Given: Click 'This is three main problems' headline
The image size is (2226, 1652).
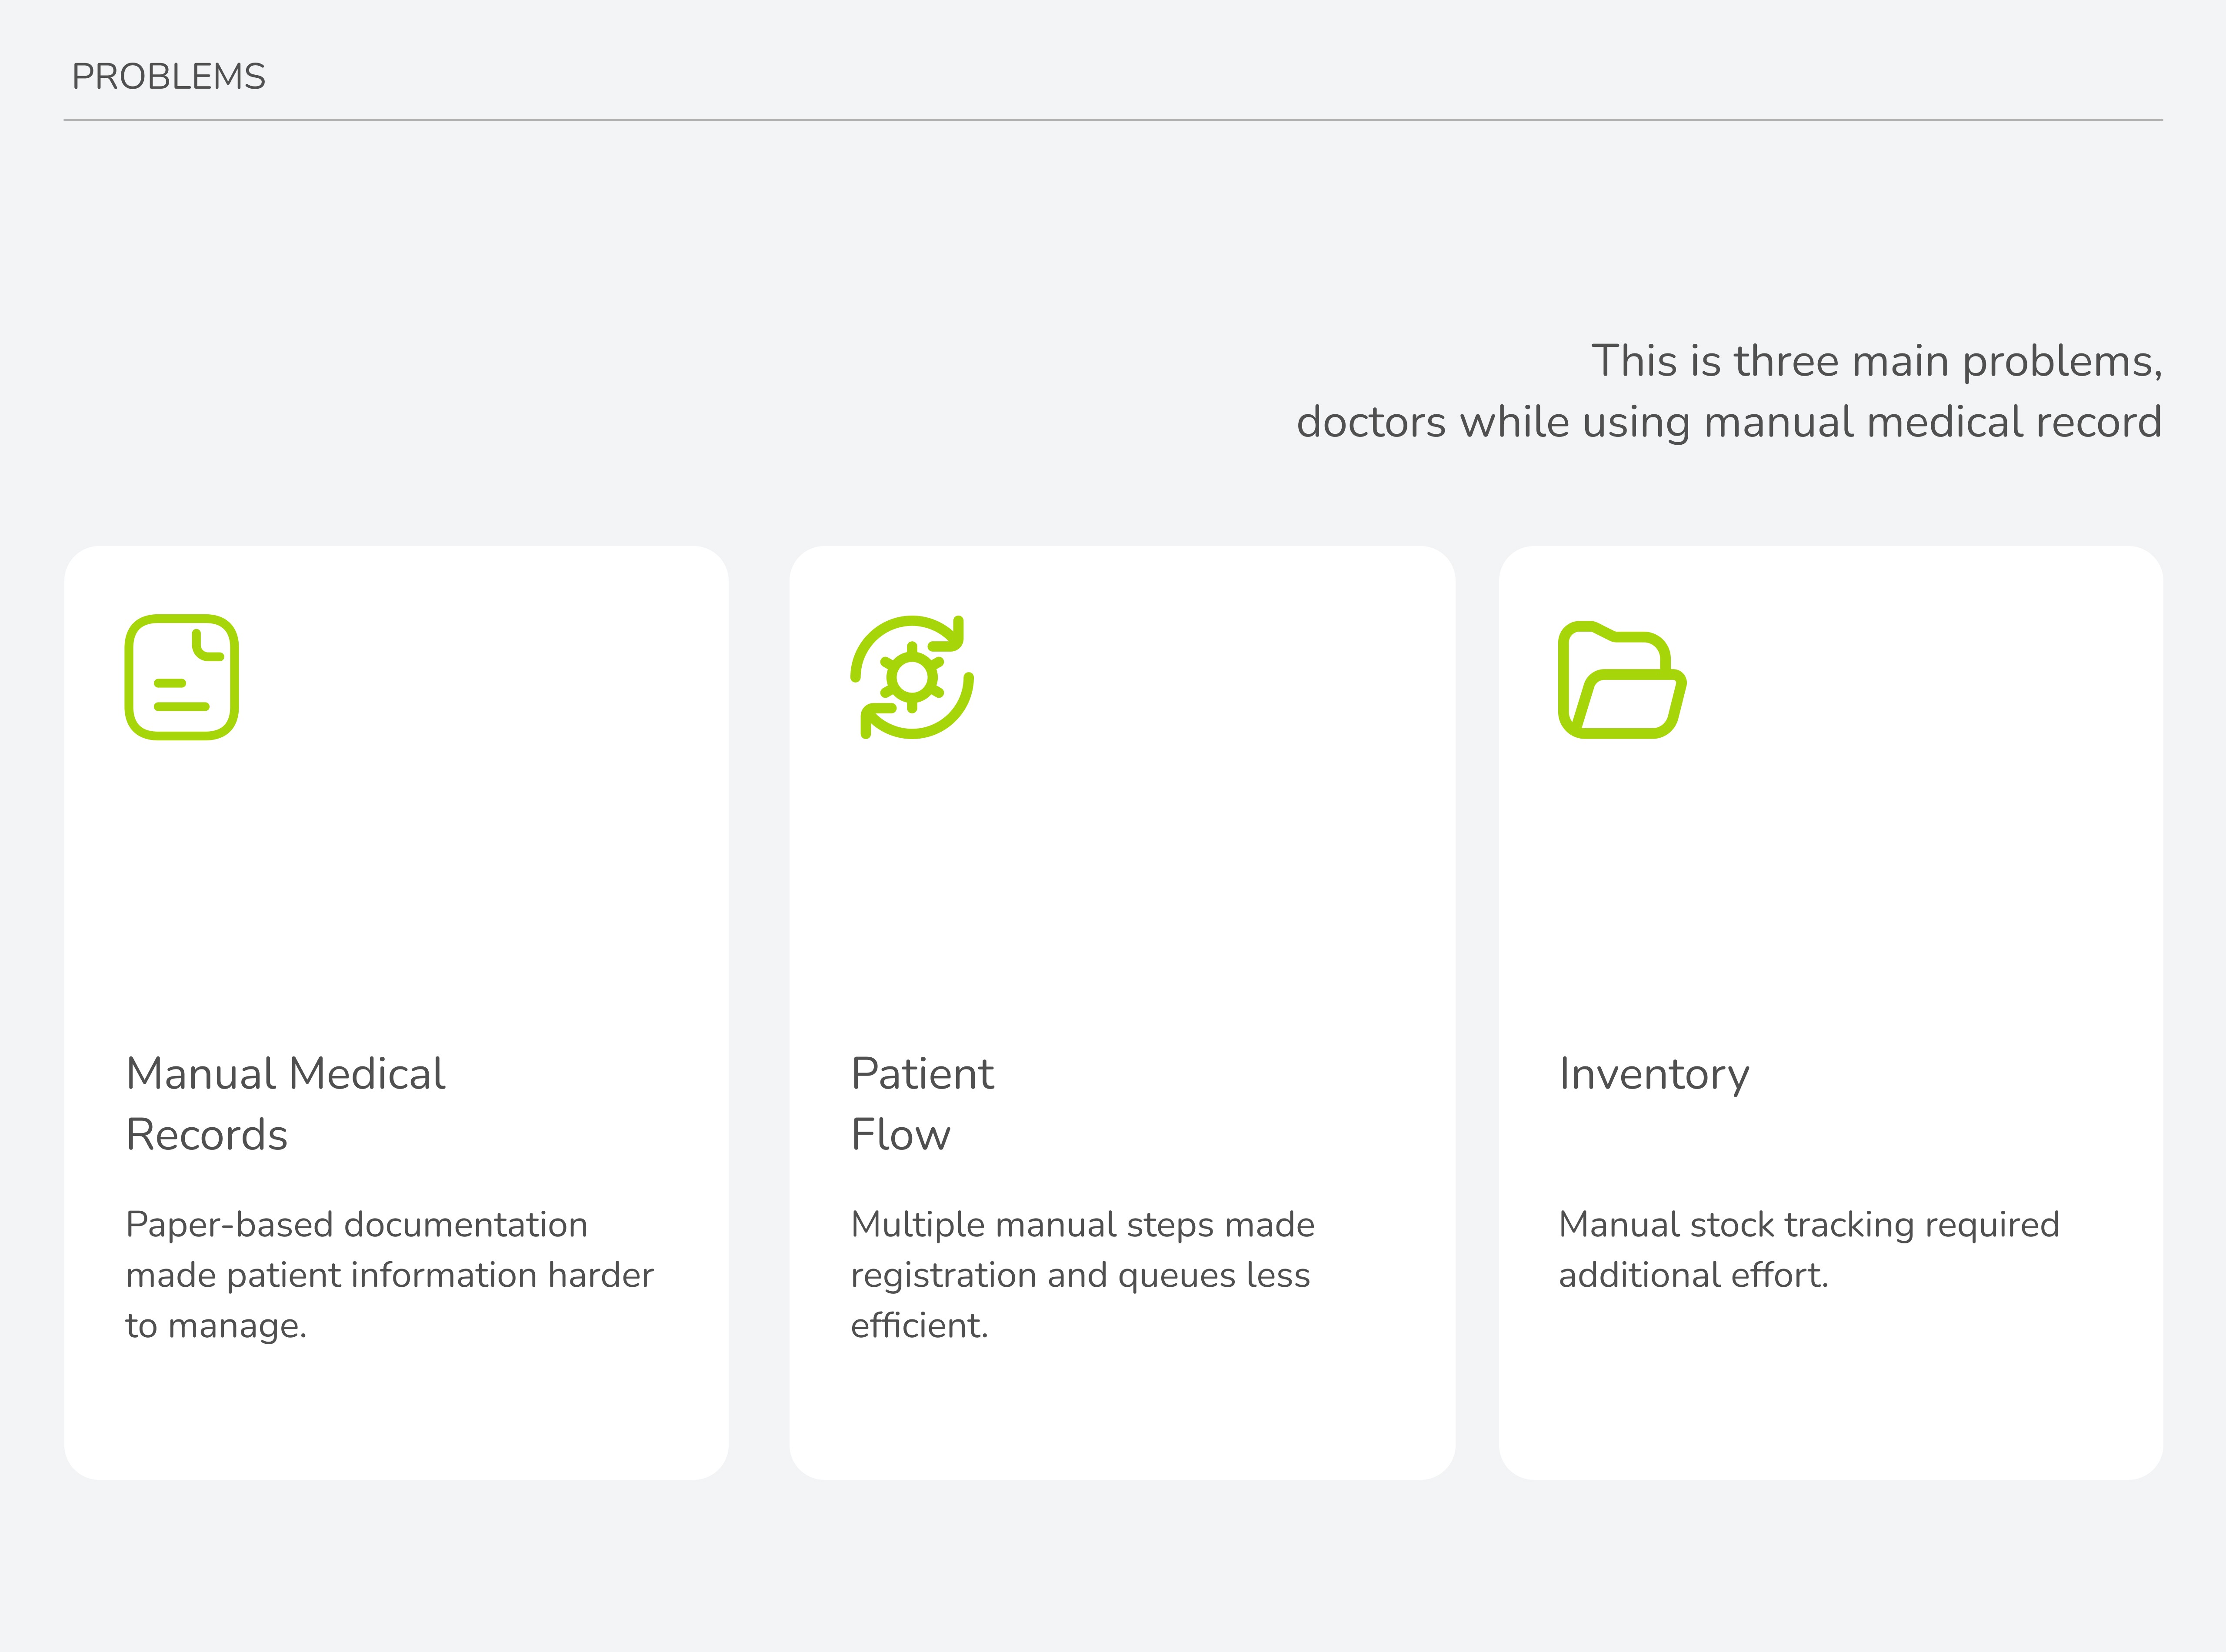Looking at the screenshot, I should coord(1877,361).
